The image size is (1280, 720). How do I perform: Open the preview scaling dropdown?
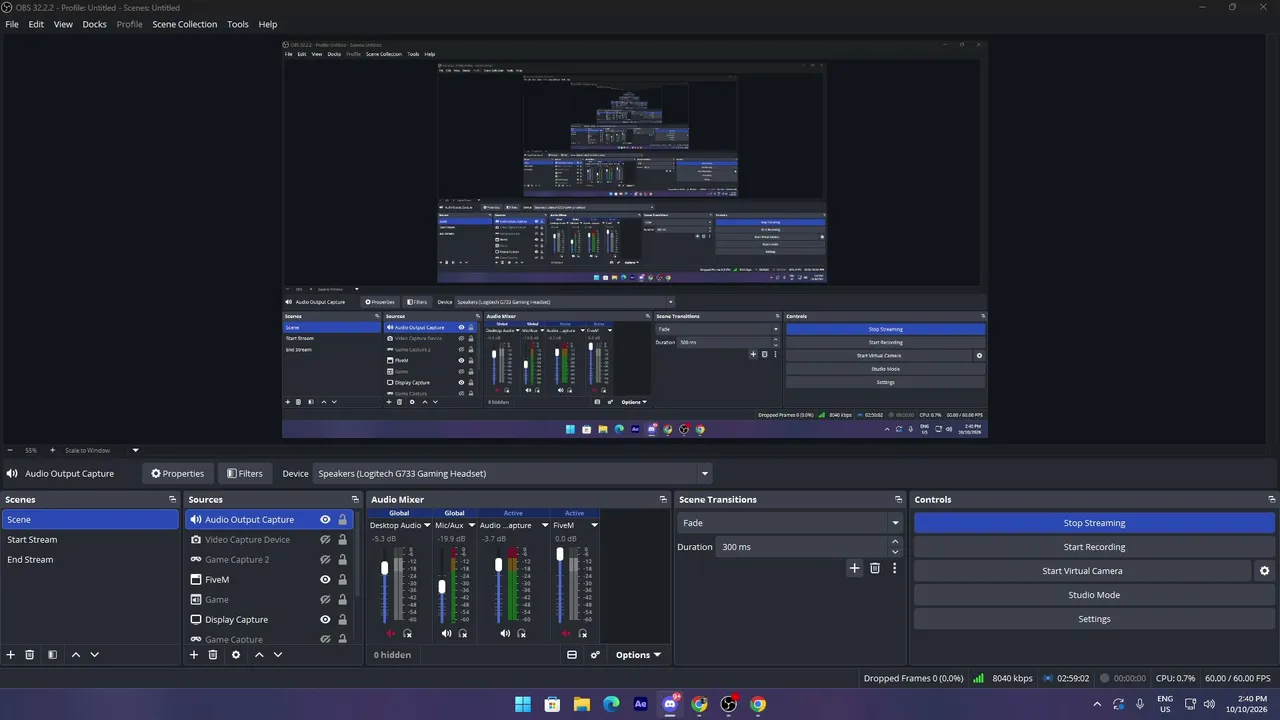135,450
